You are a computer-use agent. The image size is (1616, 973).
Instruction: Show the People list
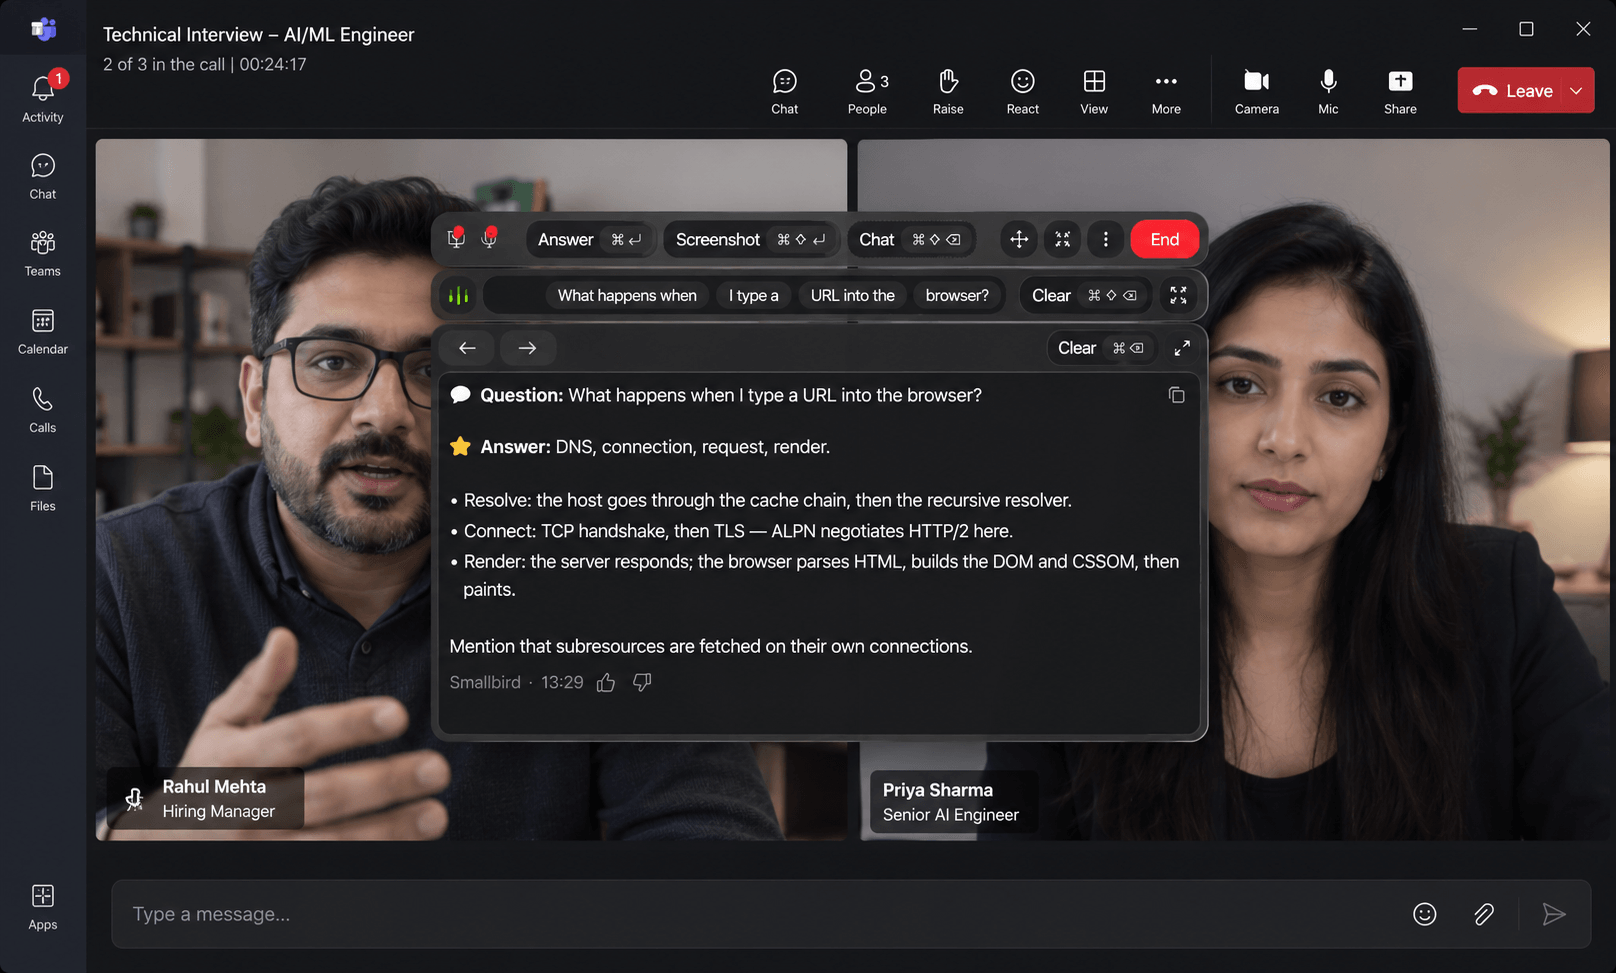[x=867, y=92]
